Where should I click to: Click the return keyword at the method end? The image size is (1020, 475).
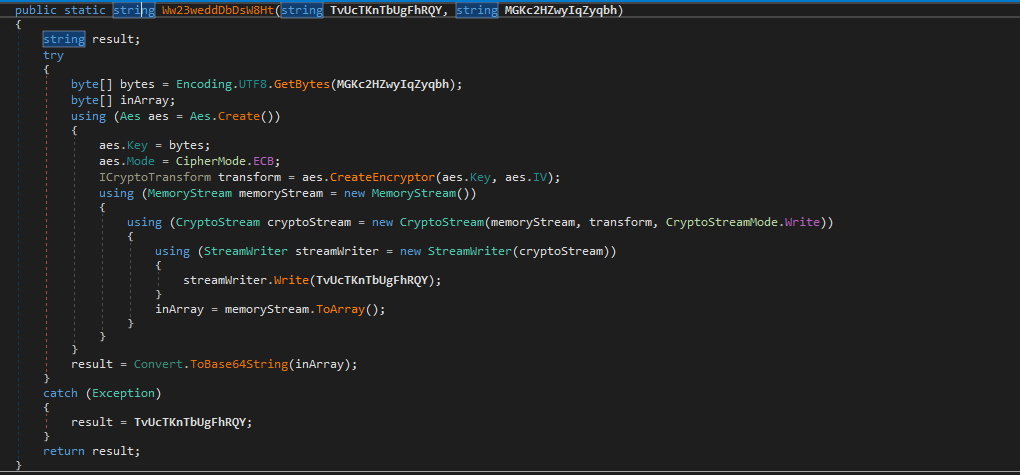point(63,451)
